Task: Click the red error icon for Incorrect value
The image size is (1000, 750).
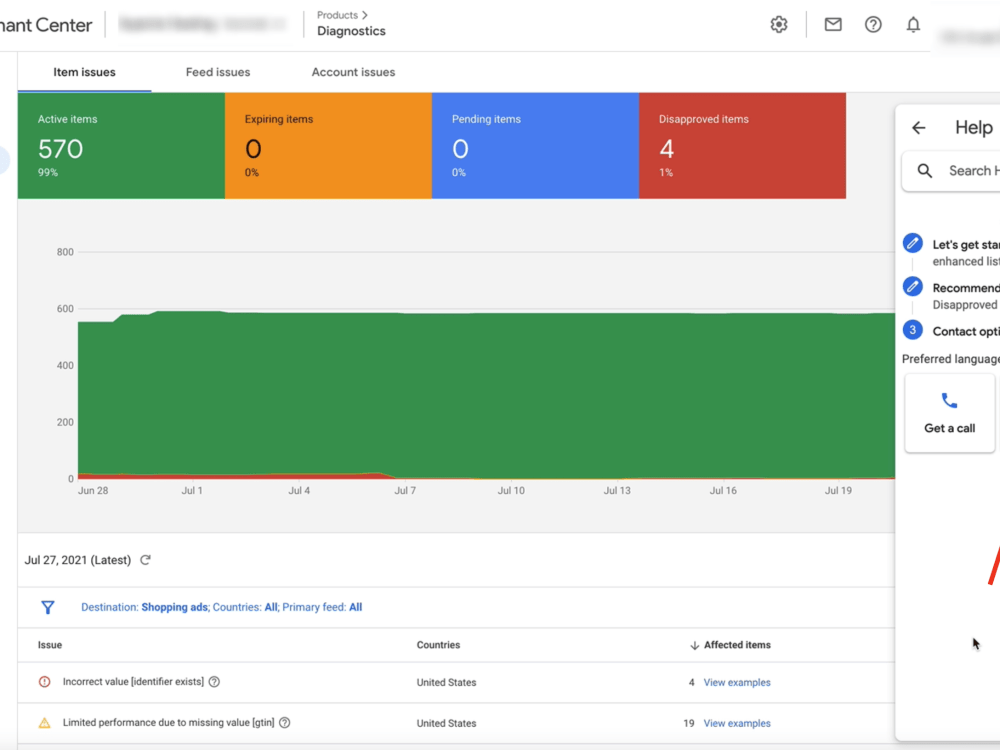Action: 45,682
